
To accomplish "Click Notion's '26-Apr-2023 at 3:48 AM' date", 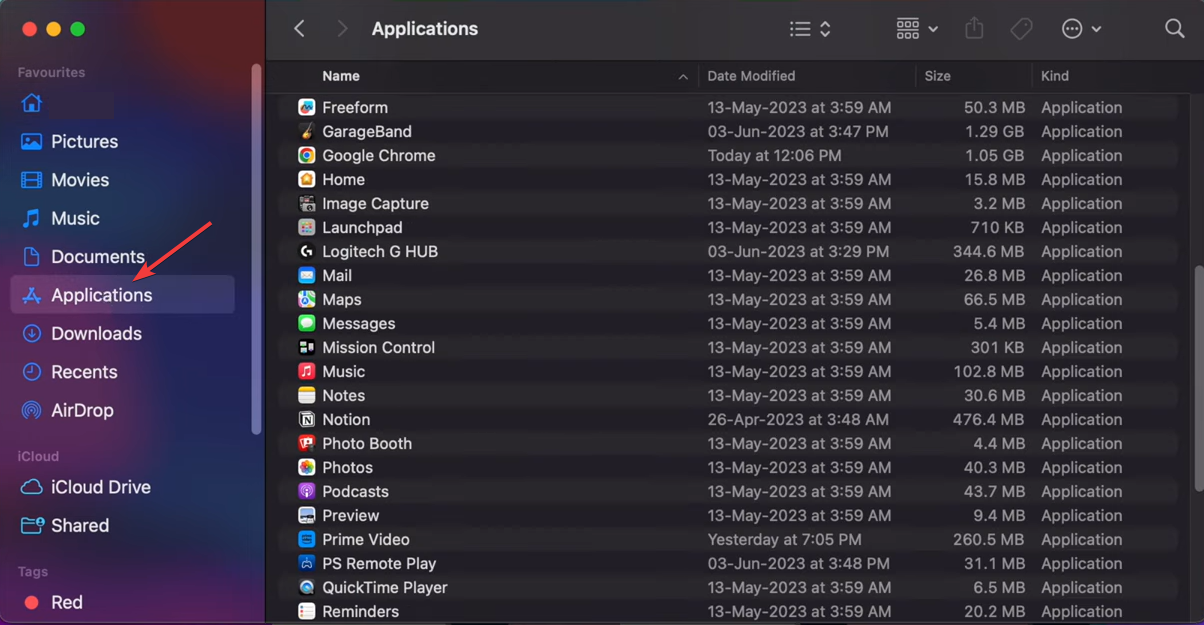I will coord(798,419).
